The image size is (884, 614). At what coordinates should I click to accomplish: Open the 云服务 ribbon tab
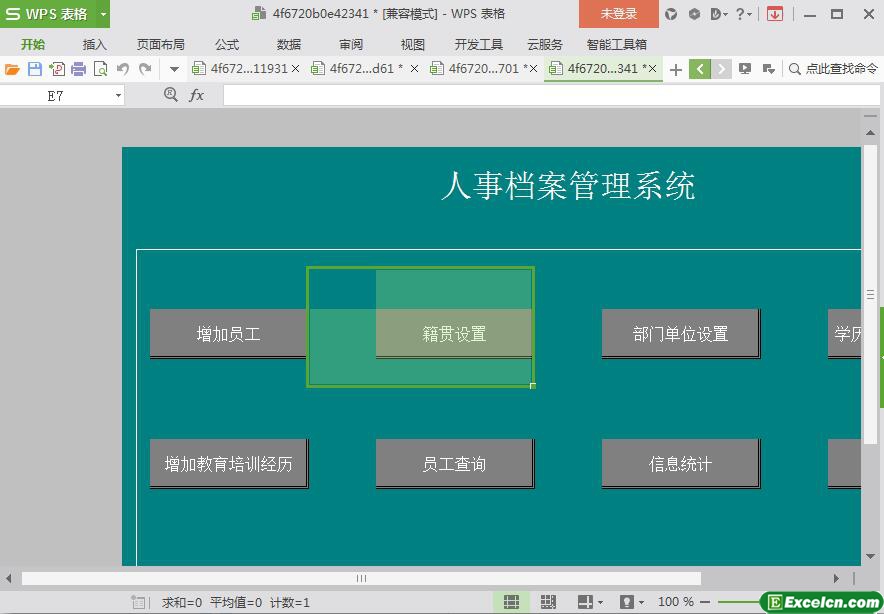click(545, 45)
